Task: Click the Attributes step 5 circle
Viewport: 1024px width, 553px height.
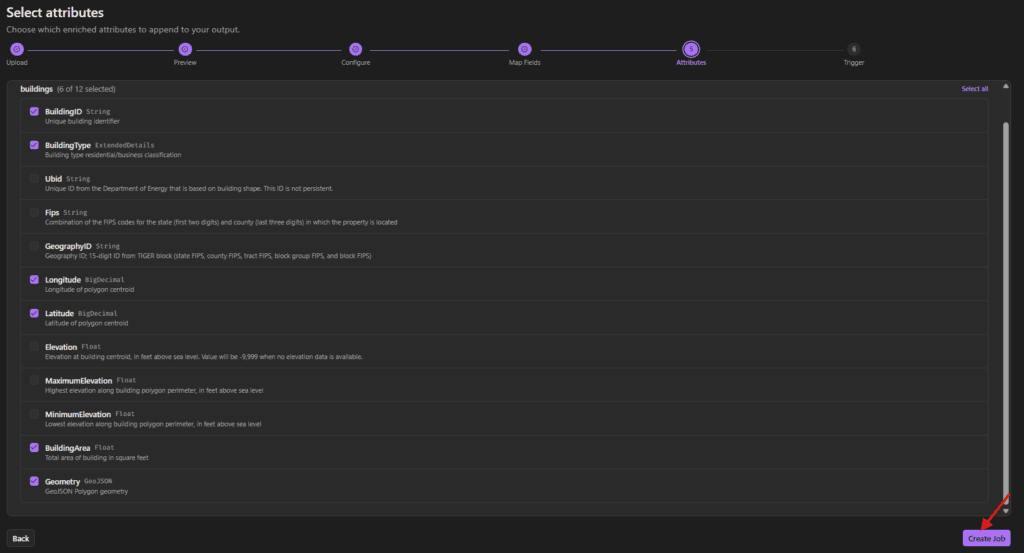Action: pyautogui.click(x=691, y=49)
